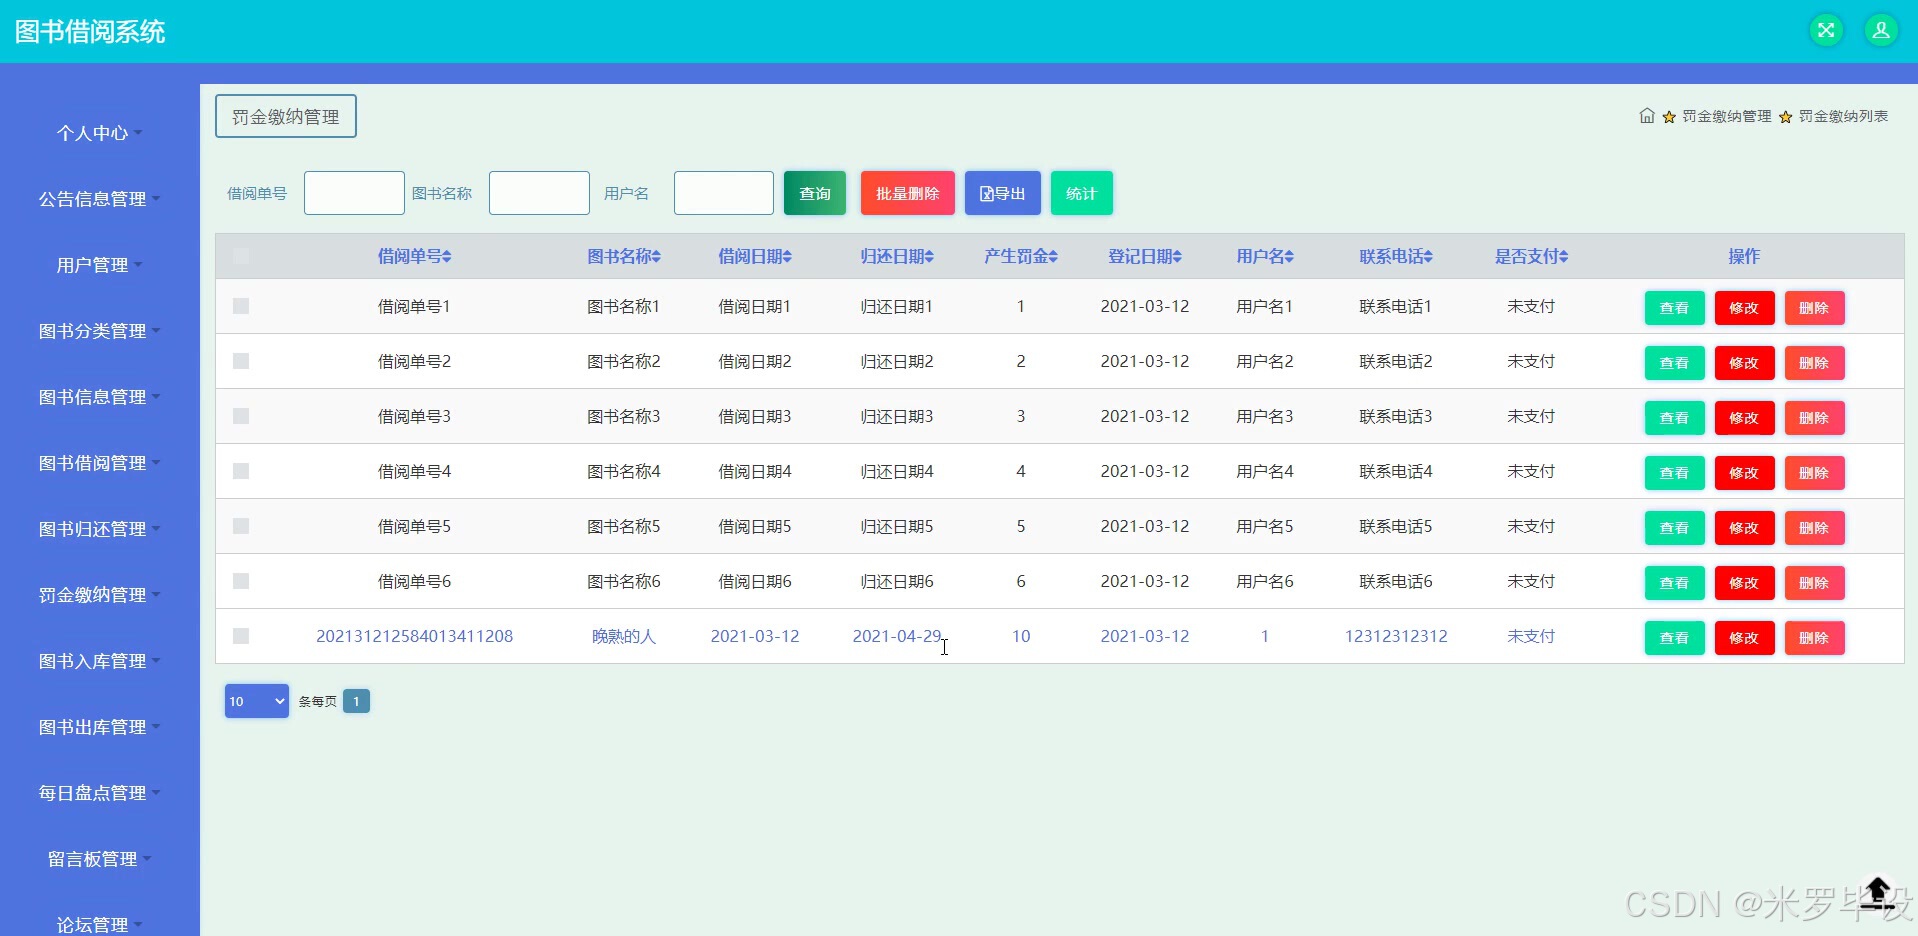Sort by 用户名 column arrows
Image resolution: width=1918 pixels, height=936 pixels.
pos(1289,257)
